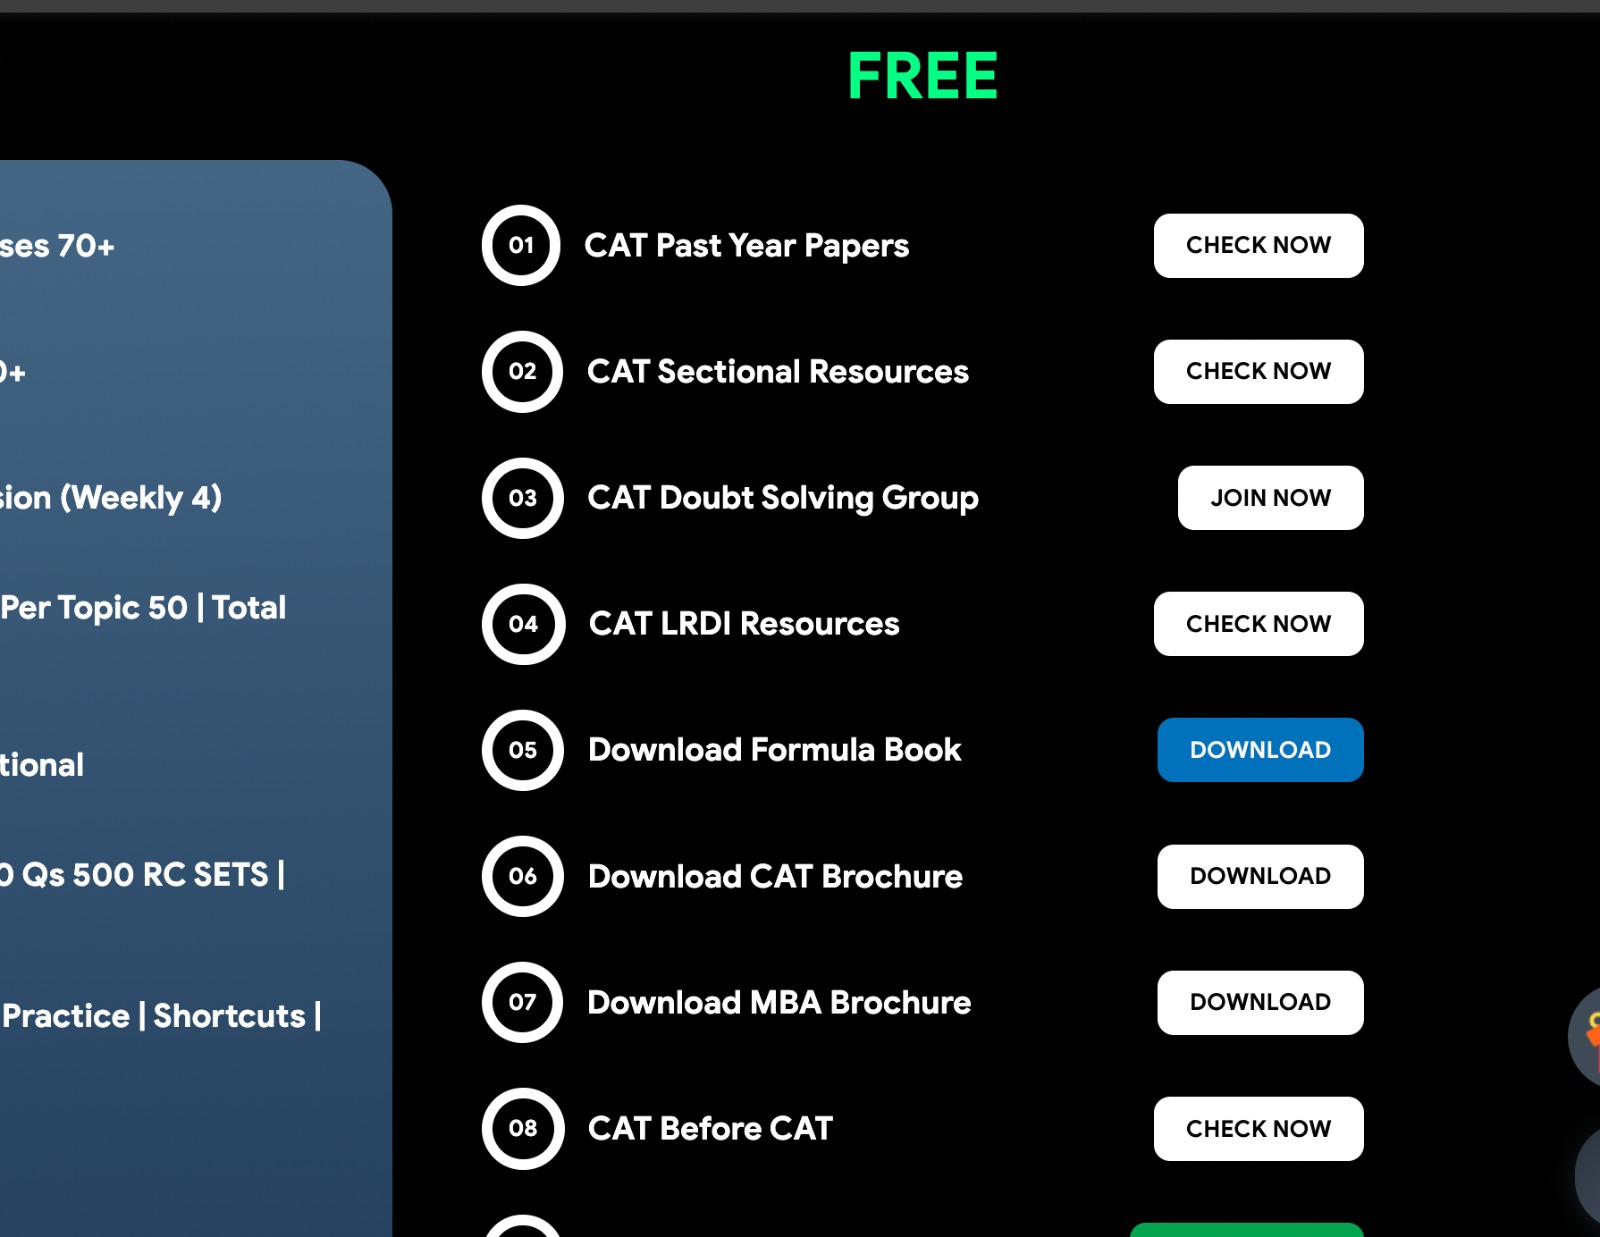This screenshot has height=1237, width=1600.
Task: Check Now for CAT Past Year Papers
Action: click(x=1258, y=245)
